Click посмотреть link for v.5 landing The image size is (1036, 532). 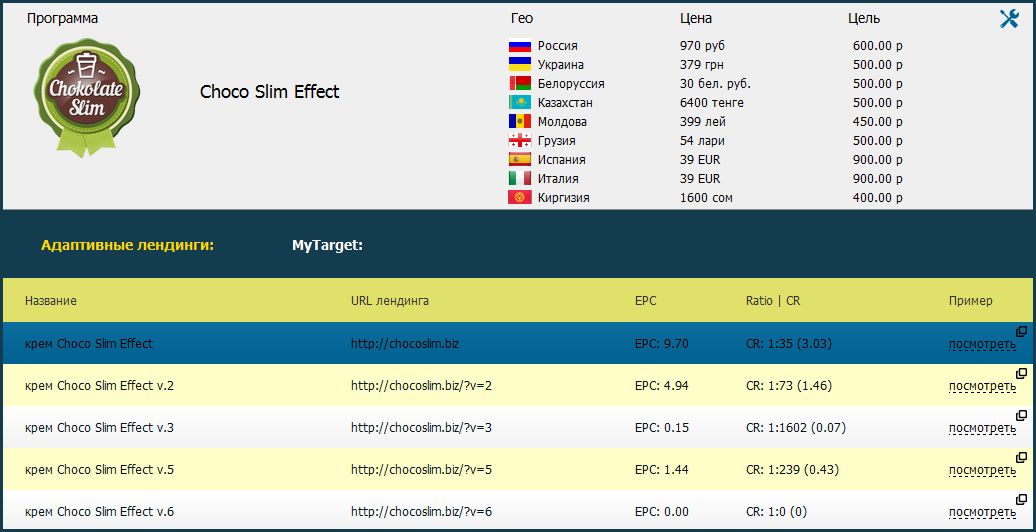click(982, 471)
